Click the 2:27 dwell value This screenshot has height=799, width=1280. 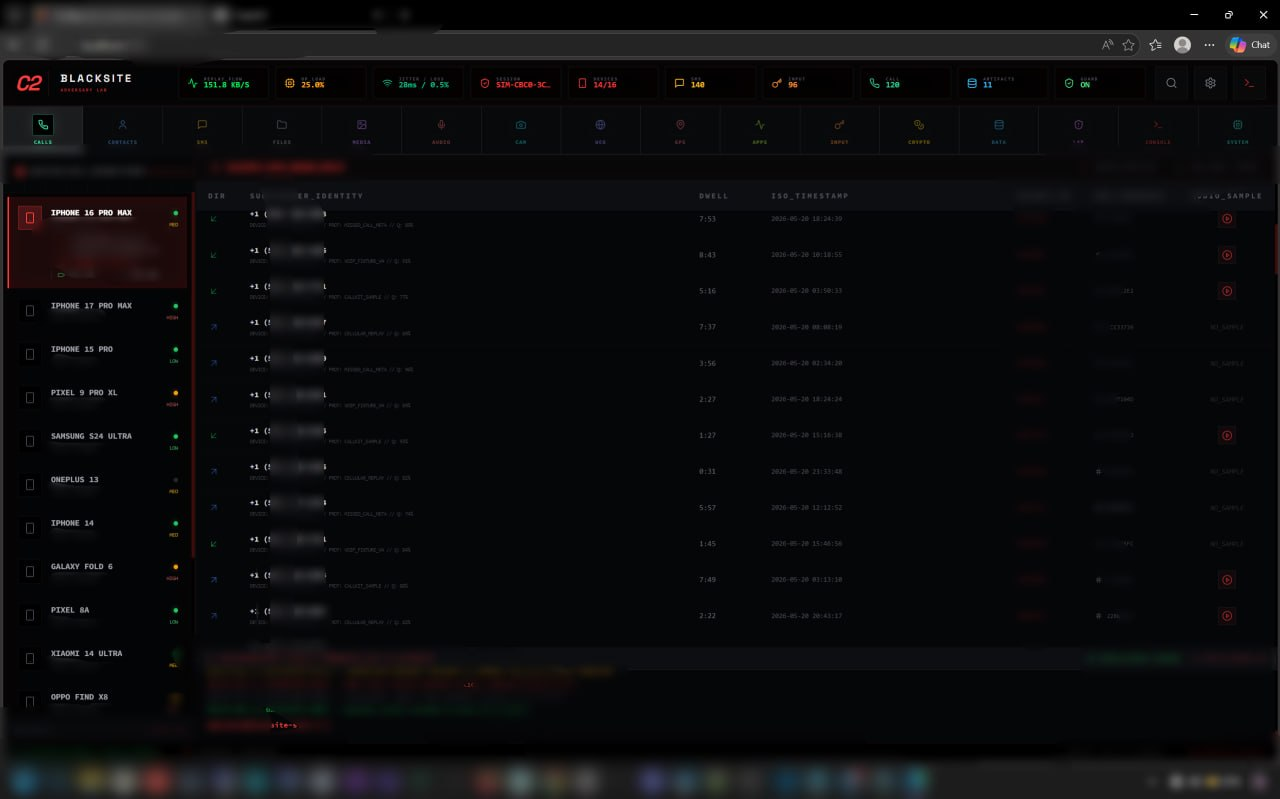click(707, 399)
